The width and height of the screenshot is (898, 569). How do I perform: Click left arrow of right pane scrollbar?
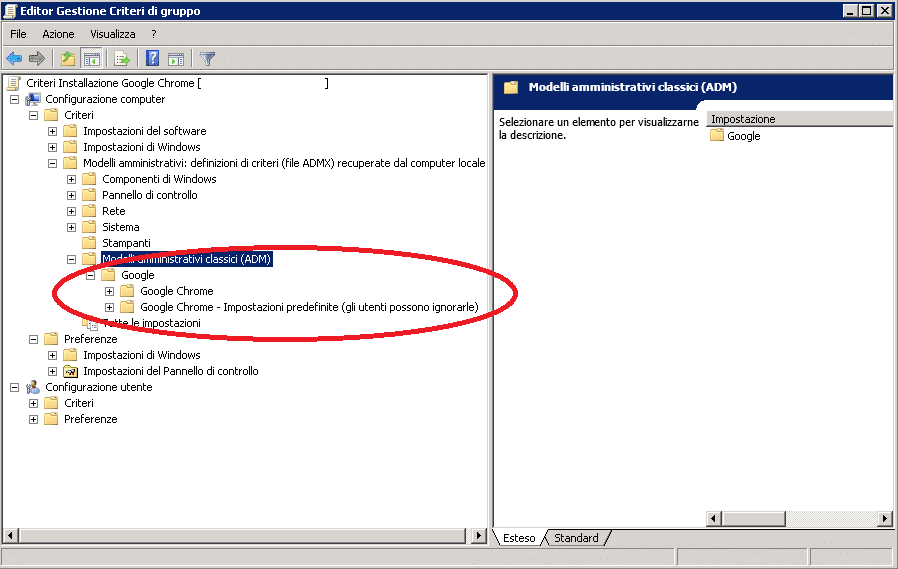coord(714,519)
